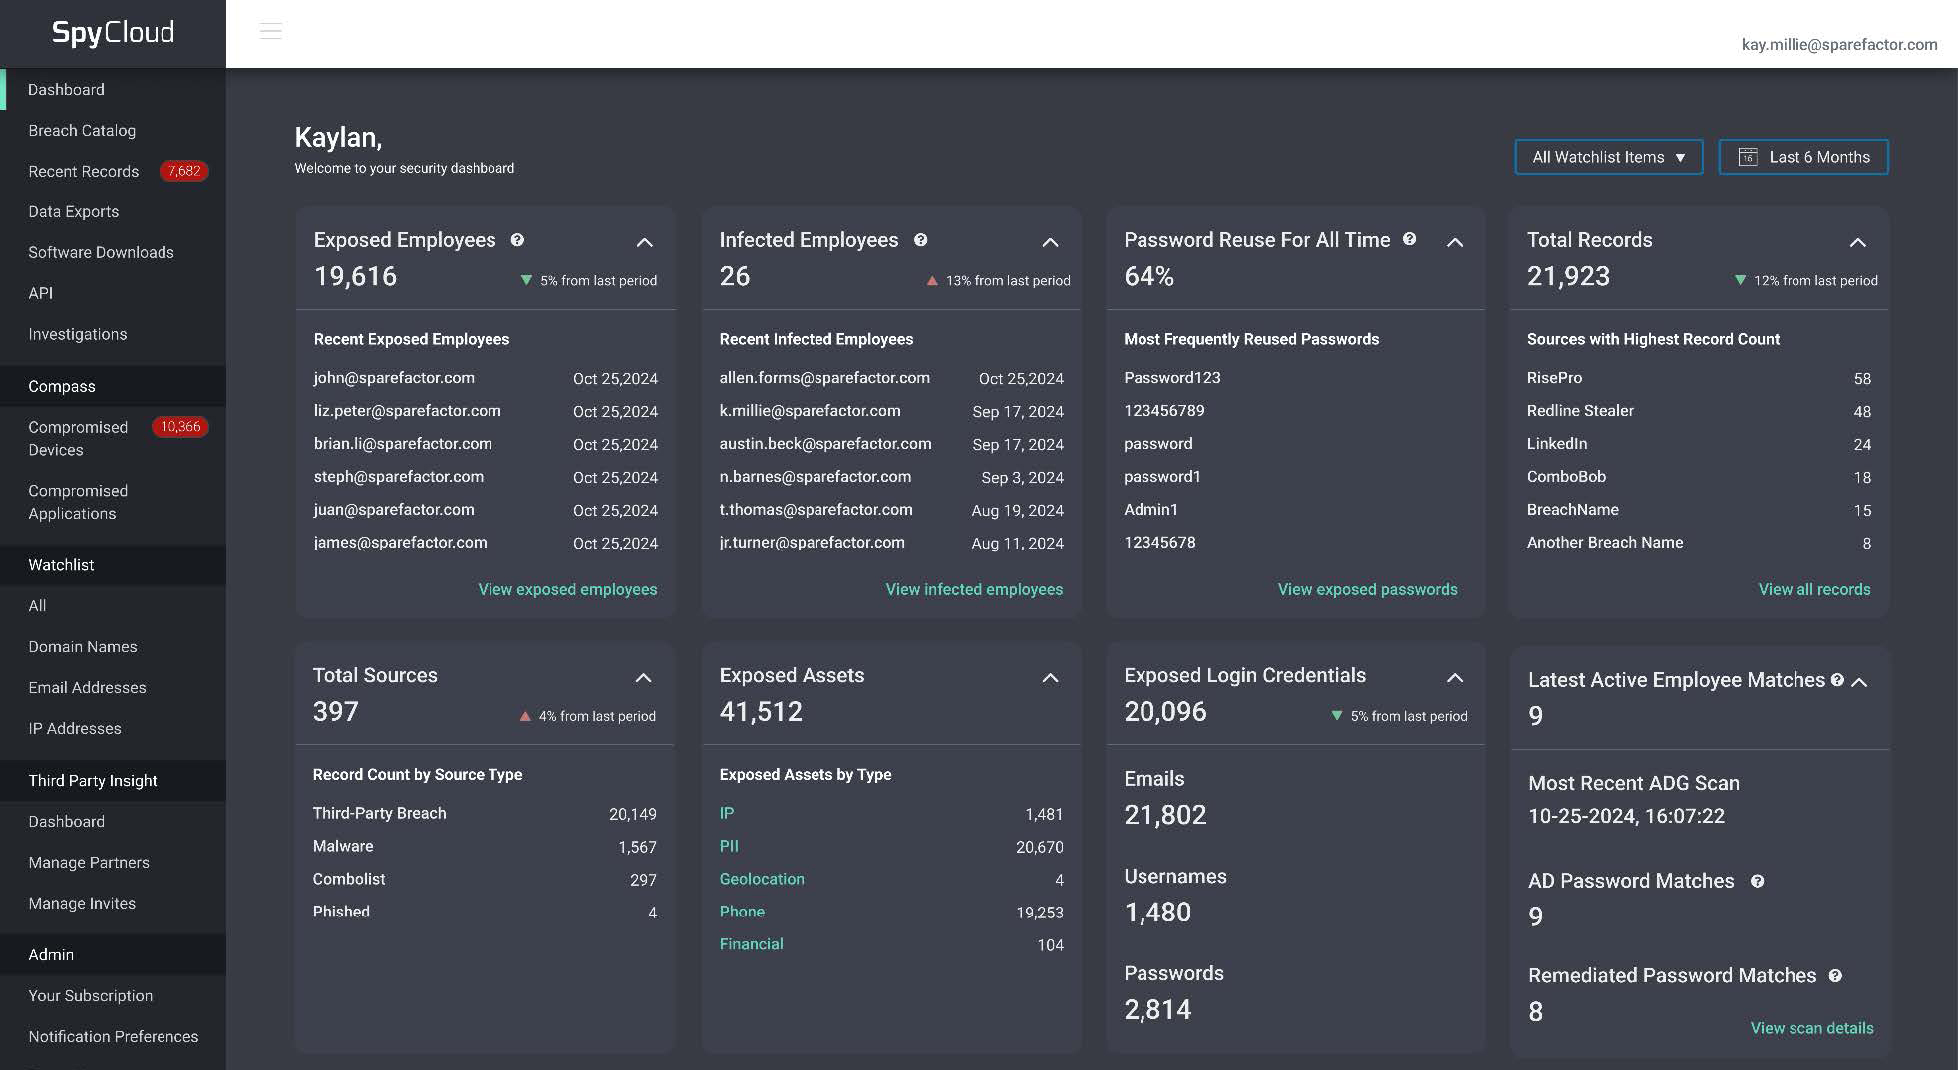Click the SpyCloud logo
Viewport: 1958px width, 1070px height.
point(113,33)
